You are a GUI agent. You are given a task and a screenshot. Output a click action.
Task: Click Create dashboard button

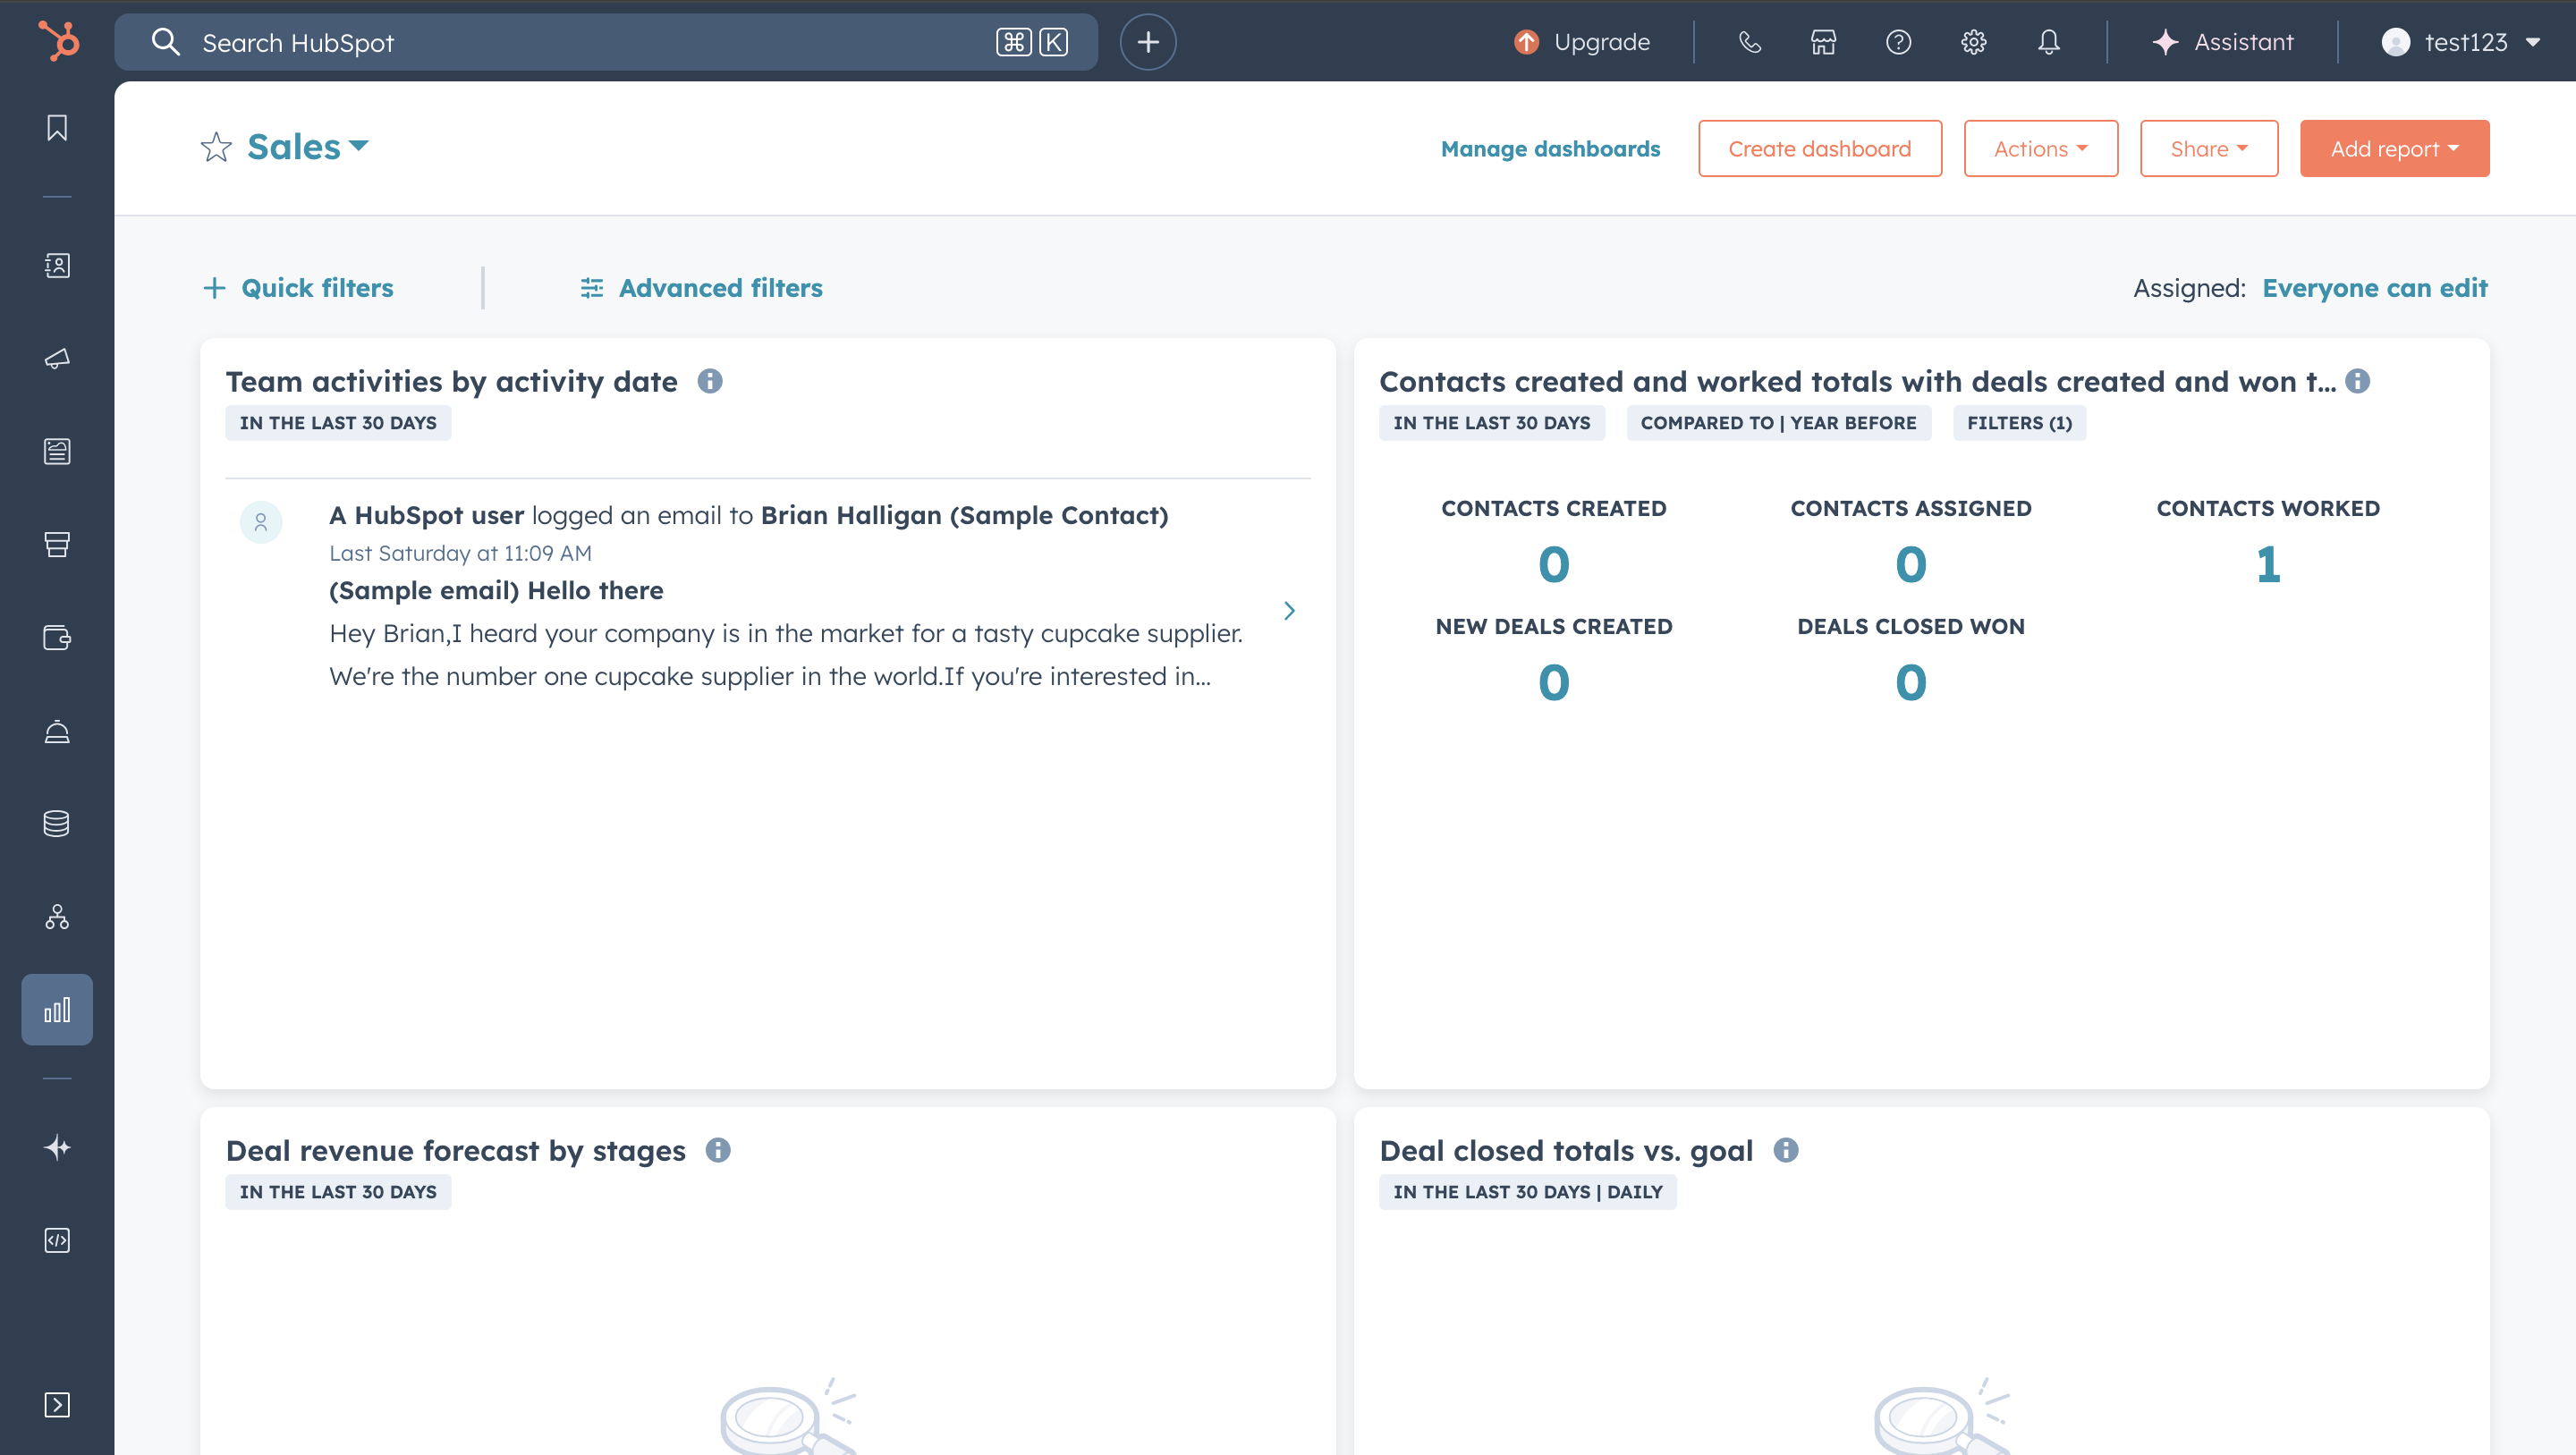pyautogui.click(x=1819, y=148)
